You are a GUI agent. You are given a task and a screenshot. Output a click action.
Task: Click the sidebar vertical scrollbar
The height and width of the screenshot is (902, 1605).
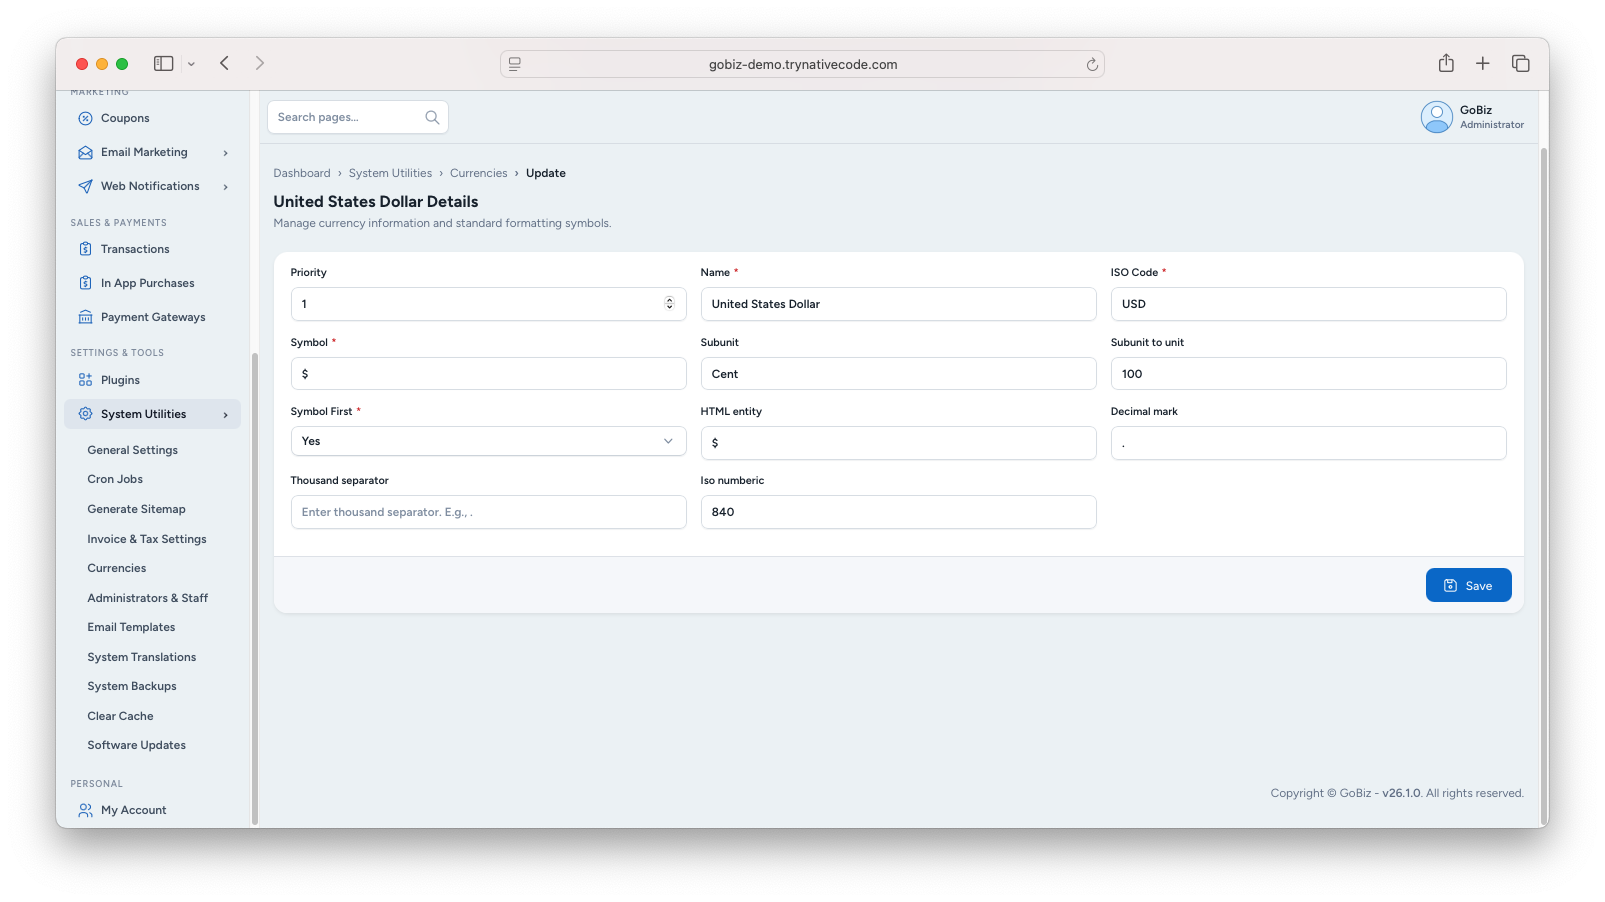coord(254,588)
